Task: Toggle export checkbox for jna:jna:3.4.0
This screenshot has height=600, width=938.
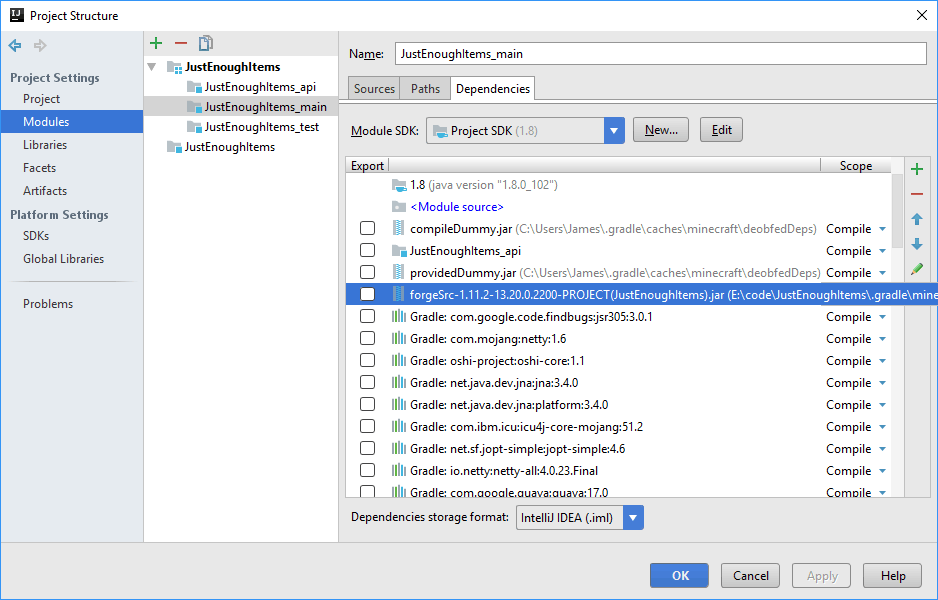Action: coord(367,382)
